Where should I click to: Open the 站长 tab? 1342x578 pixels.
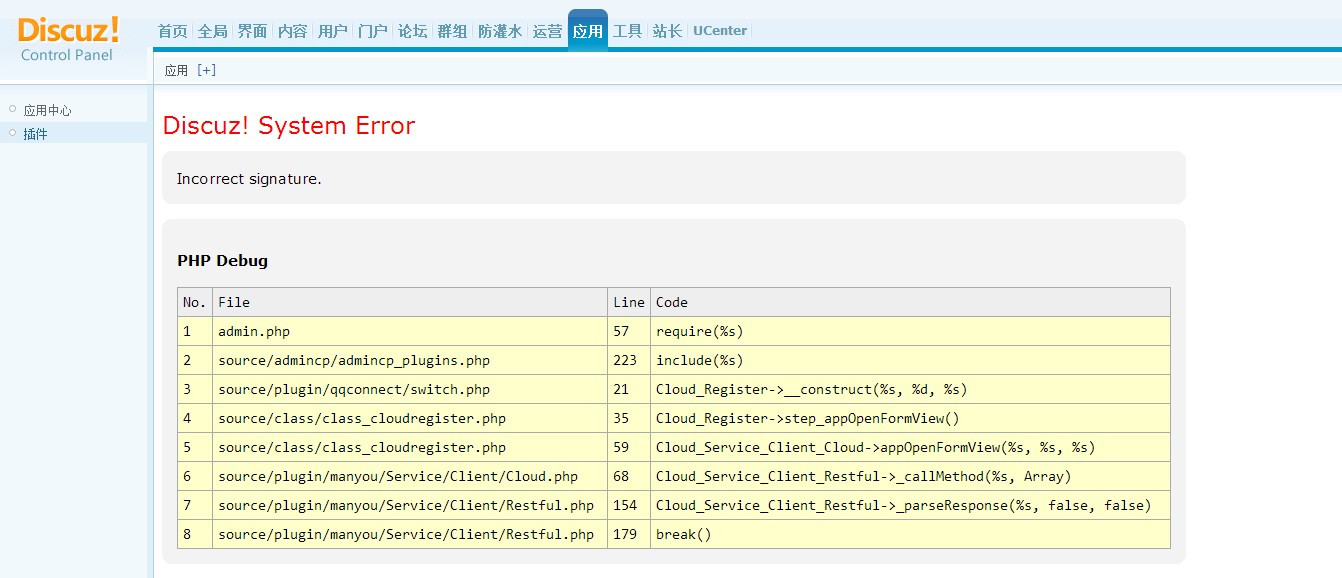click(667, 31)
